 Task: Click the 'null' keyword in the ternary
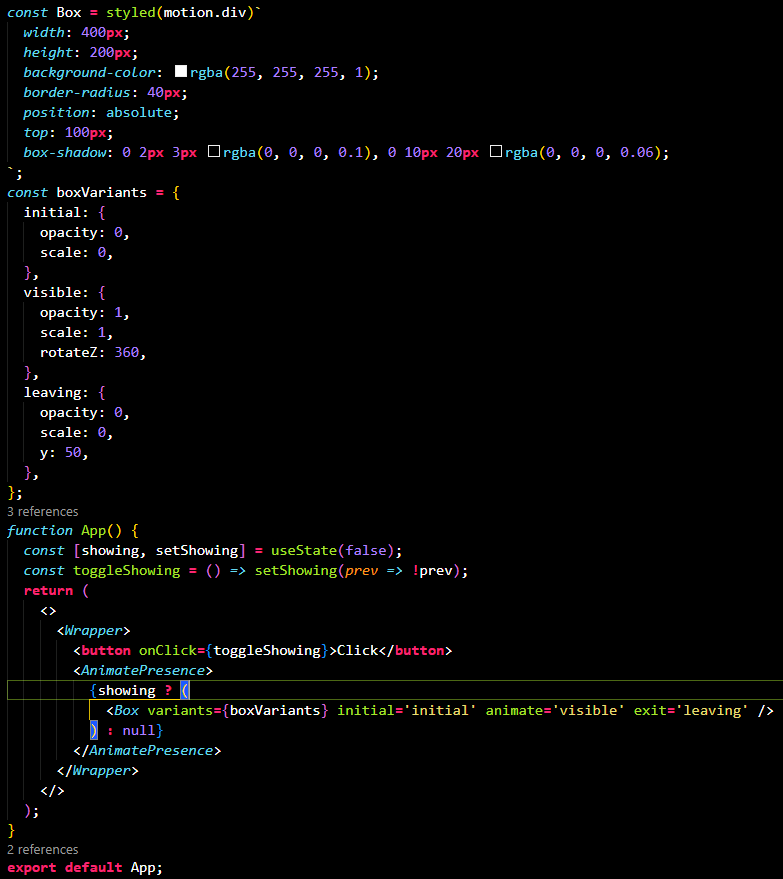[138, 730]
